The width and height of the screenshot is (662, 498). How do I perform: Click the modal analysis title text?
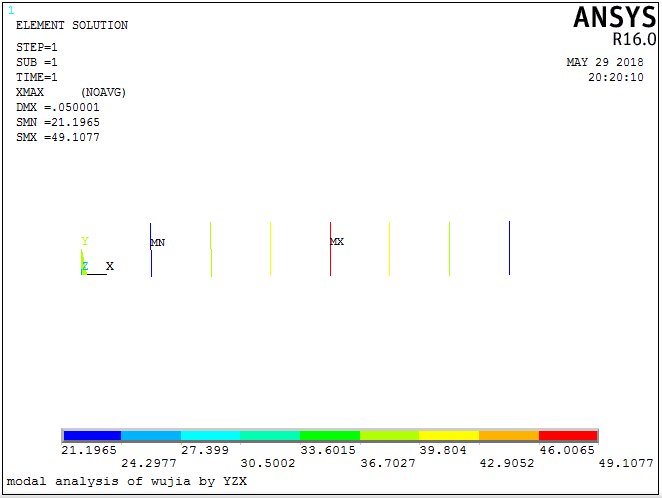click(126, 481)
